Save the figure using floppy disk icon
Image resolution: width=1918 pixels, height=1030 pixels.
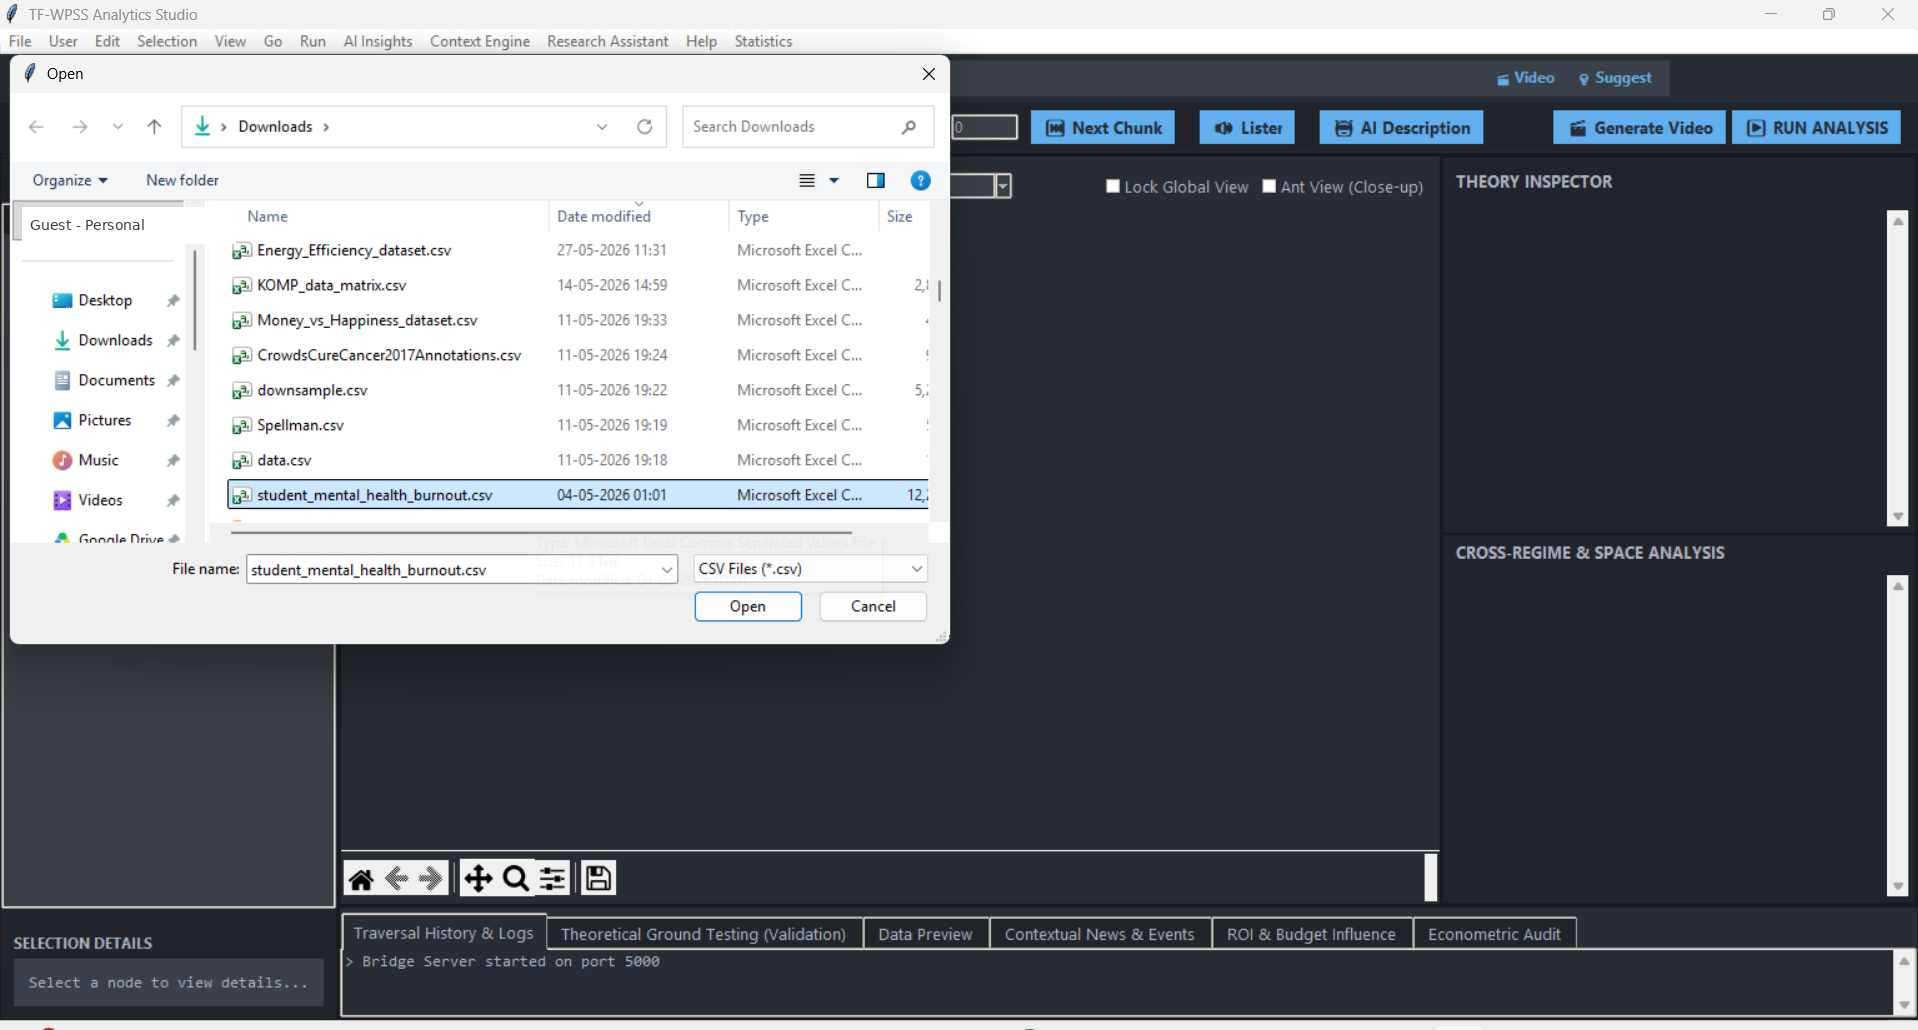click(x=598, y=879)
